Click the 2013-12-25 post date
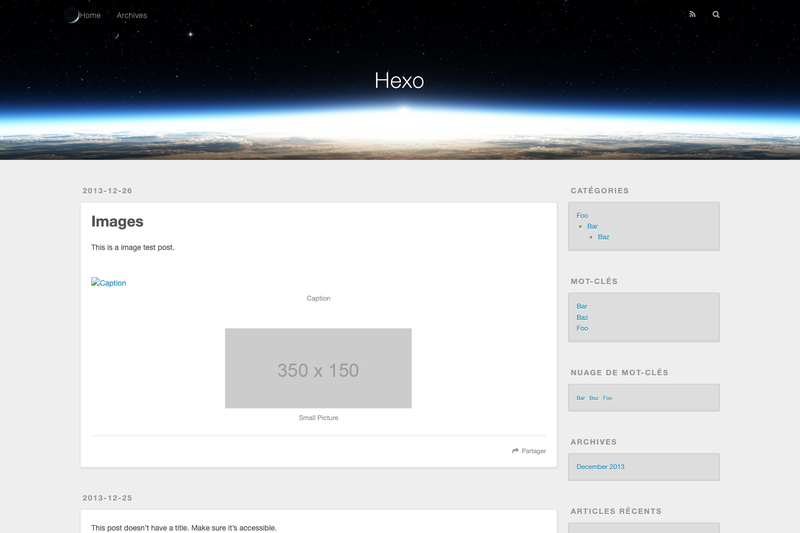 click(108, 498)
